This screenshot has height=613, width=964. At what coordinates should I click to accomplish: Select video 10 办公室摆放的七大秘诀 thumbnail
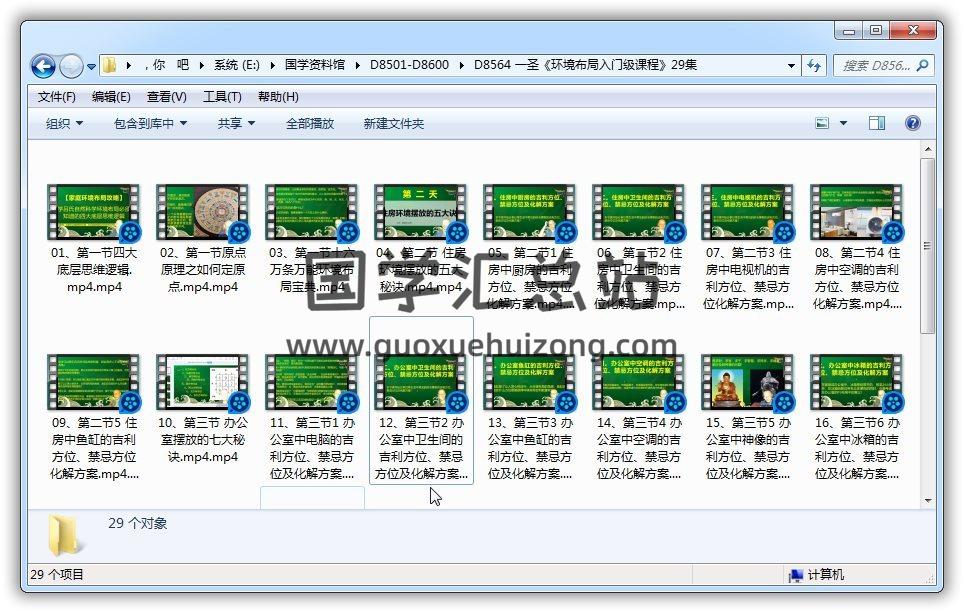[203, 381]
